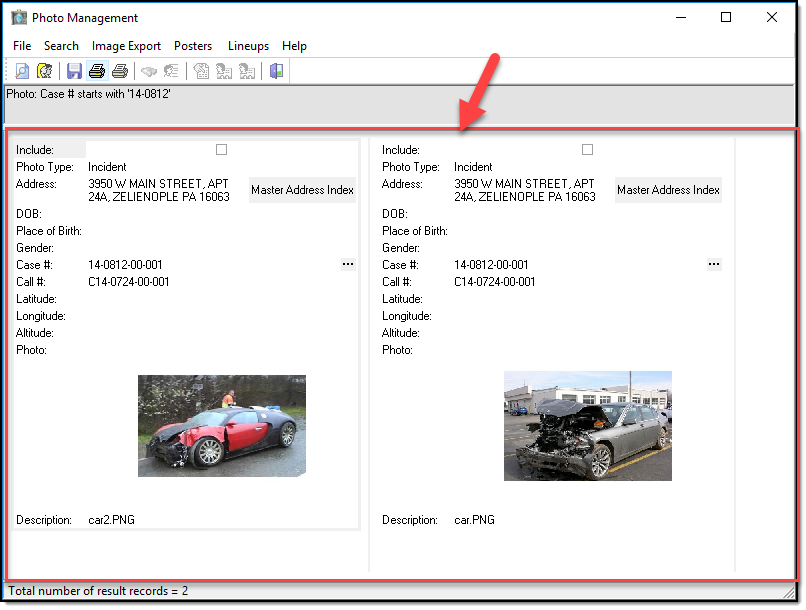The height and width of the screenshot is (610, 806).
Task: Click the floppy disk Save icon
Action: [x=74, y=71]
